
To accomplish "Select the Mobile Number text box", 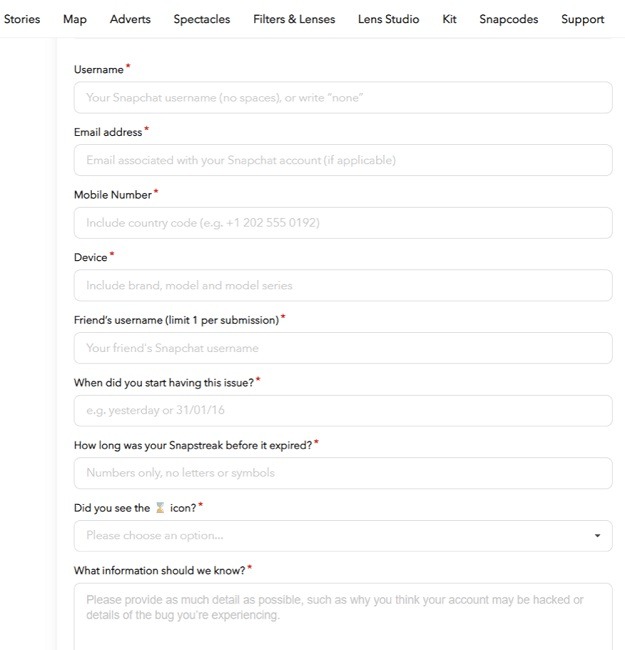I will pos(342,223).
